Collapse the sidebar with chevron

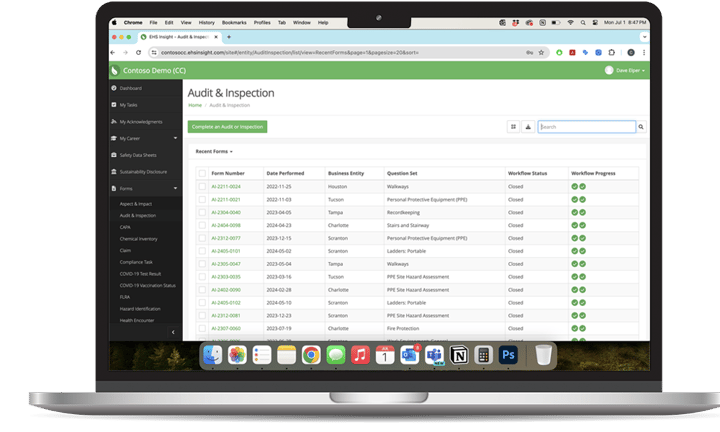click(x=173, y=332)
